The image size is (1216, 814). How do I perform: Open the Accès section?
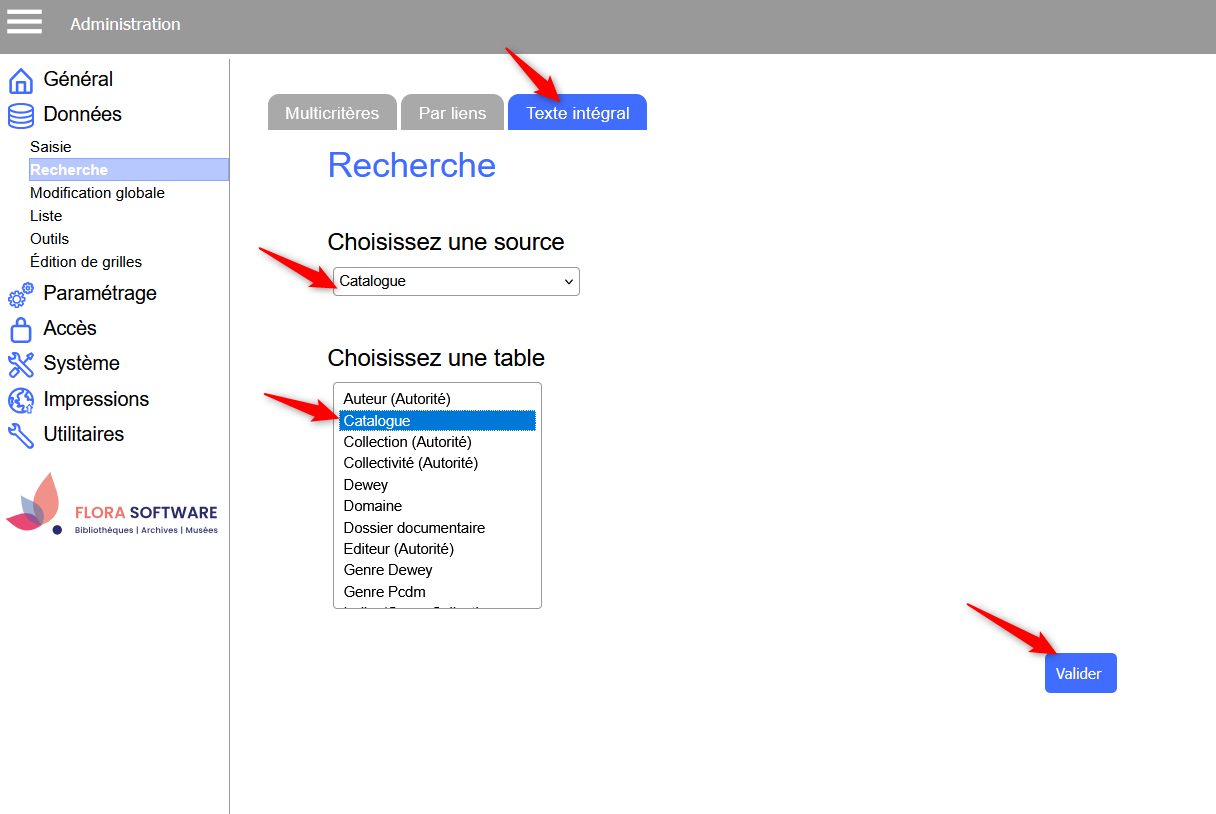(x=70, y=328)
